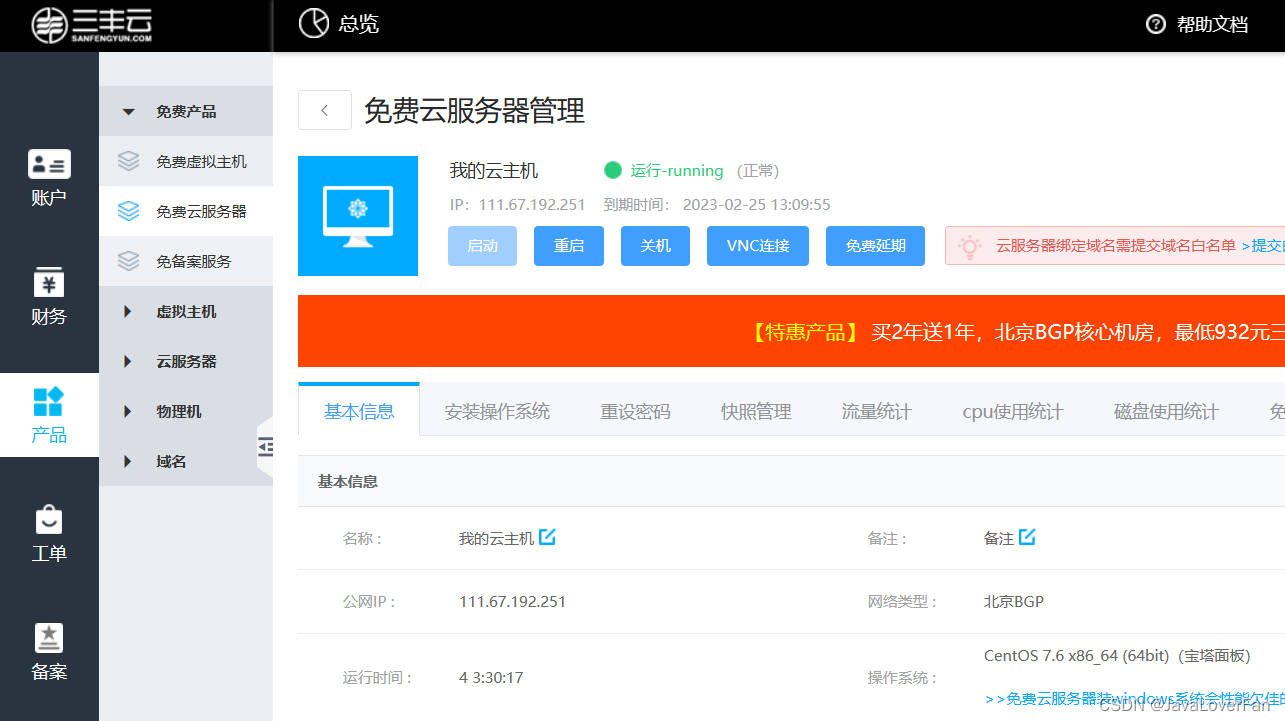
Task: Click the stack icon beside 免费虚拟主机
Action: click(128, 161)
